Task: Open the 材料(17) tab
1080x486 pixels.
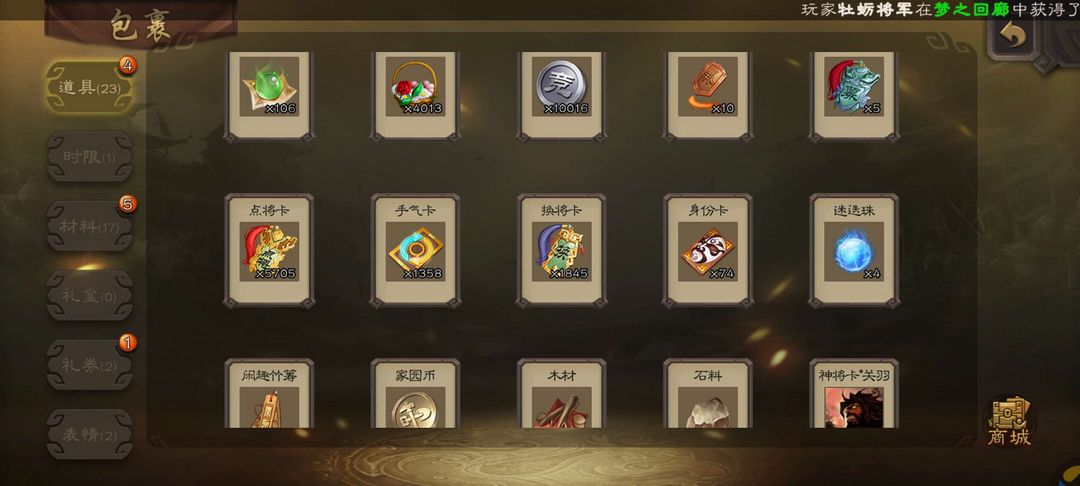Action: pyautogui.click(x=89, y=226)
